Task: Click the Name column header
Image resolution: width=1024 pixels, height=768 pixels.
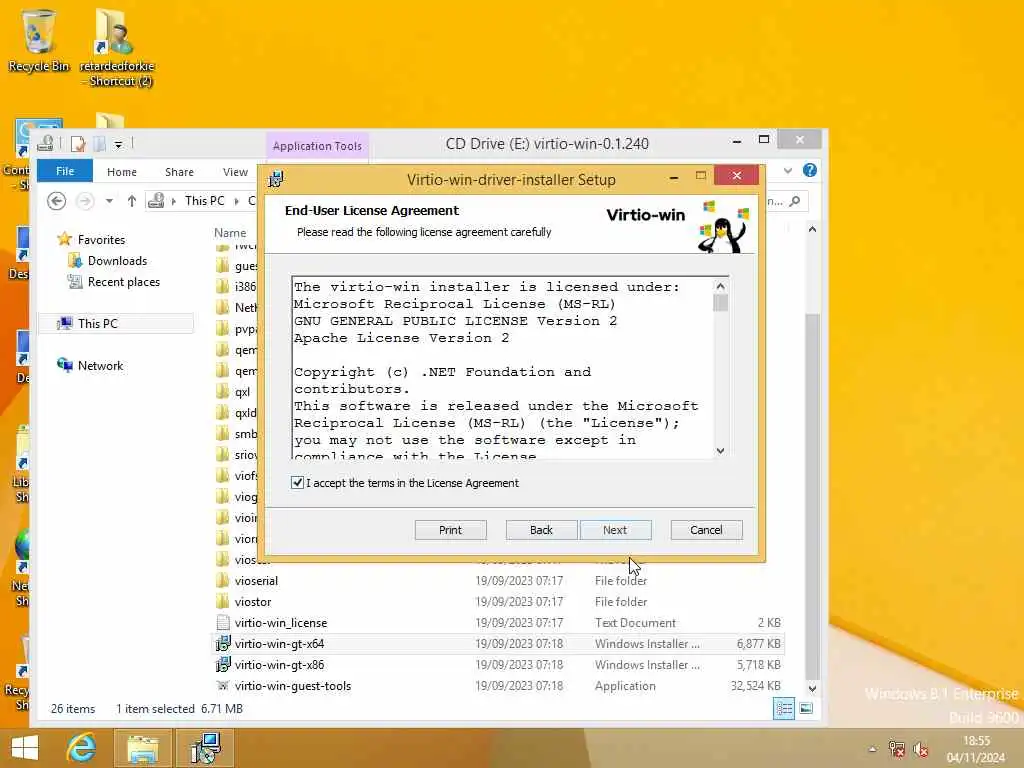Action: 230,232
